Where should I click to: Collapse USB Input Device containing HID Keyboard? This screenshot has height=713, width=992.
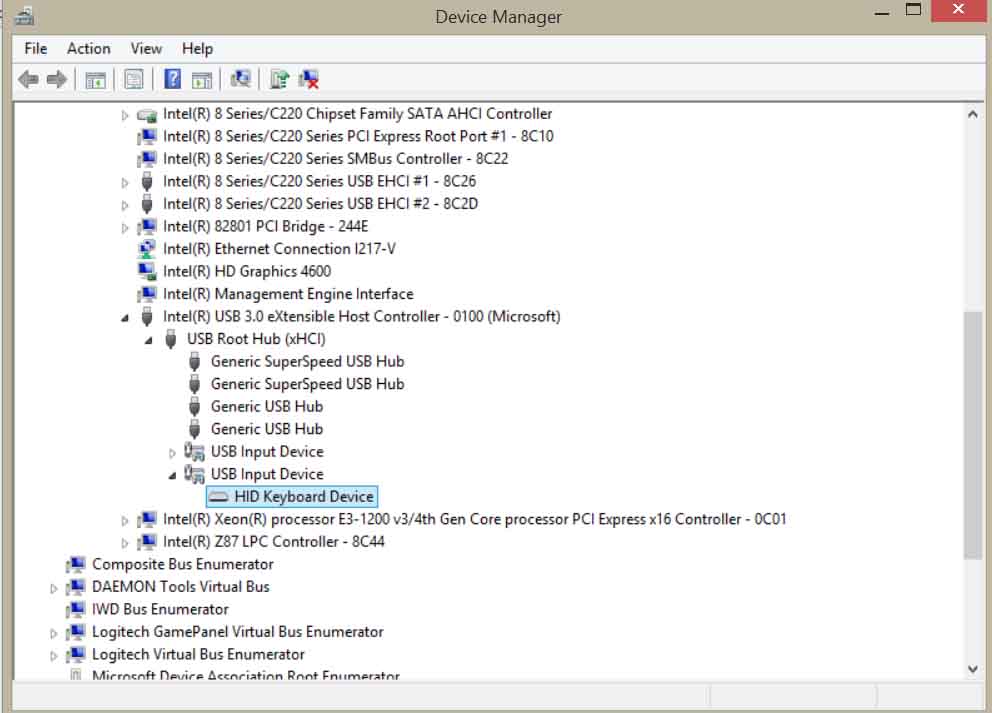point(172,476)
